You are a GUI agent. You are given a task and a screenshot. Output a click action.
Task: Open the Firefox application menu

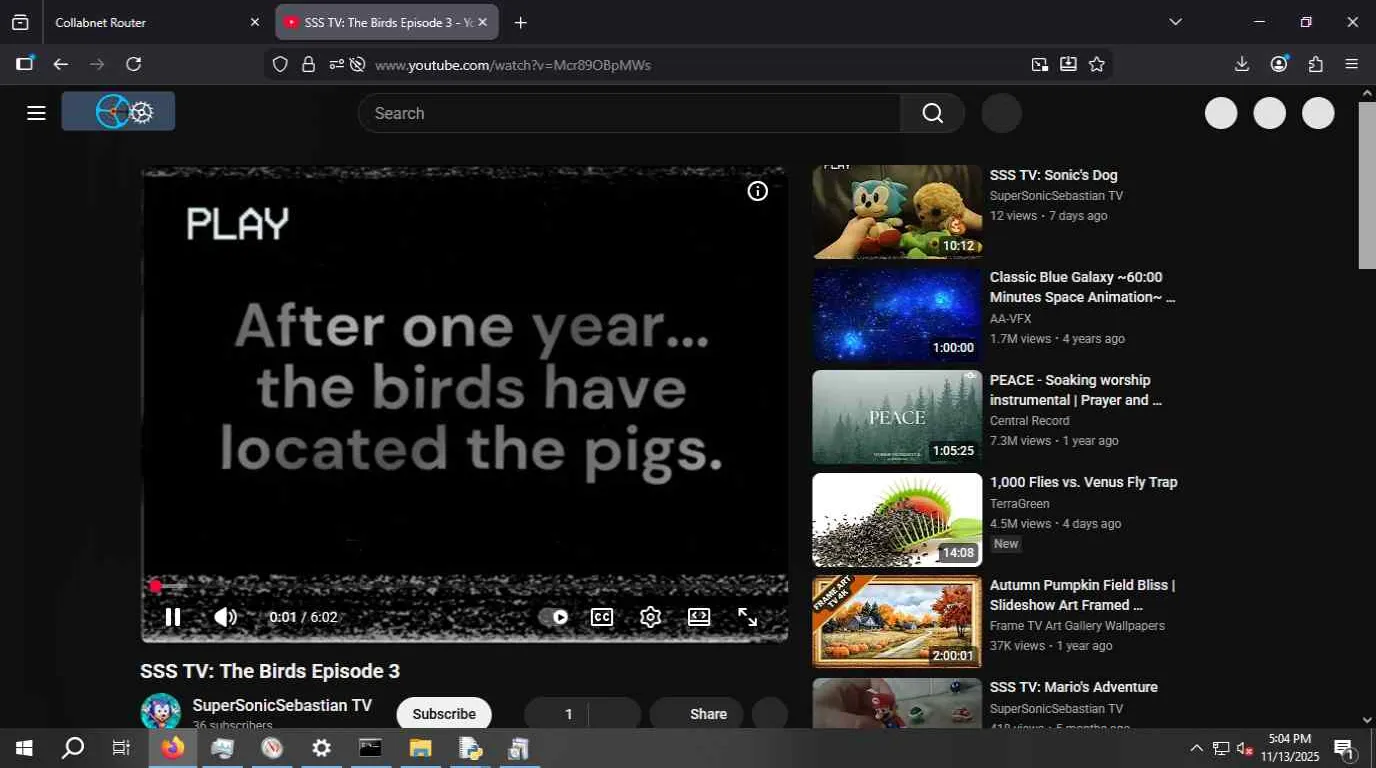click(1352, 64)
